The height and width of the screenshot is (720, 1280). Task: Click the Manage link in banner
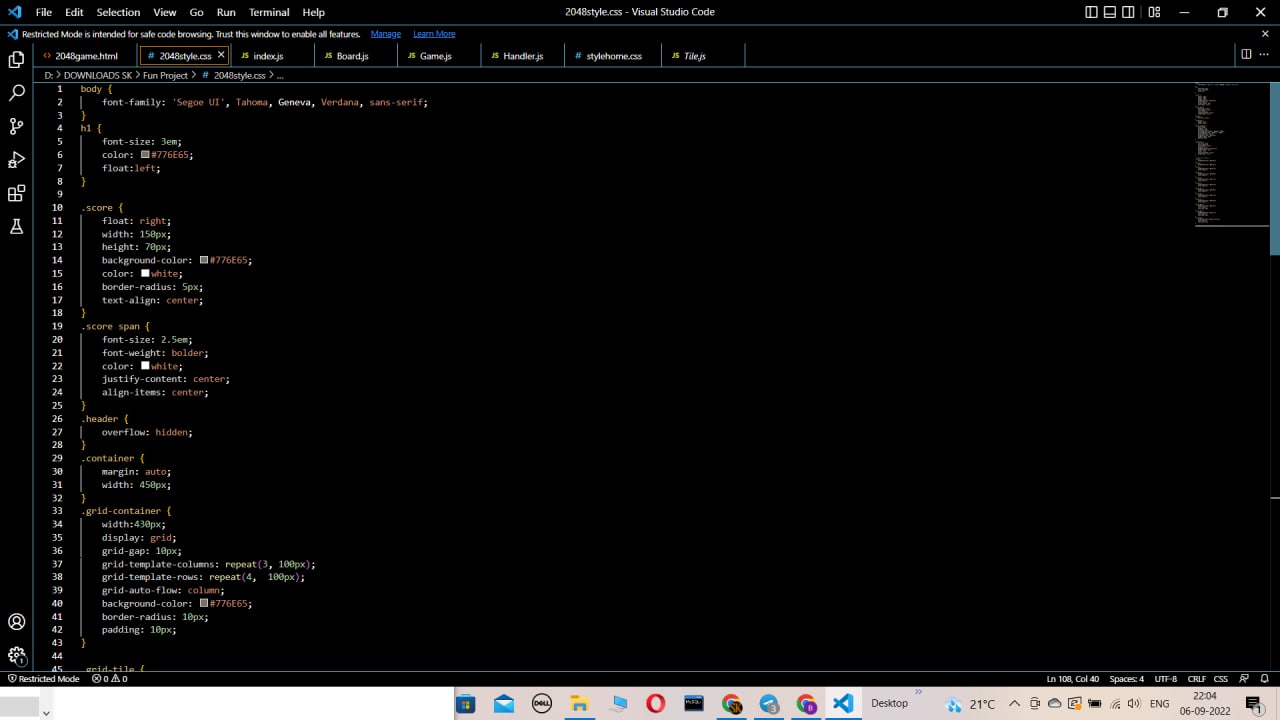(385, 34)
